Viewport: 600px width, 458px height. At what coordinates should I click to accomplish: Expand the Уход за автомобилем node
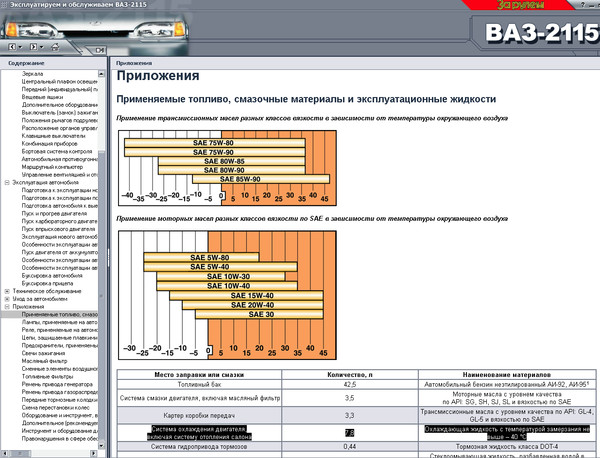[6, 298]
